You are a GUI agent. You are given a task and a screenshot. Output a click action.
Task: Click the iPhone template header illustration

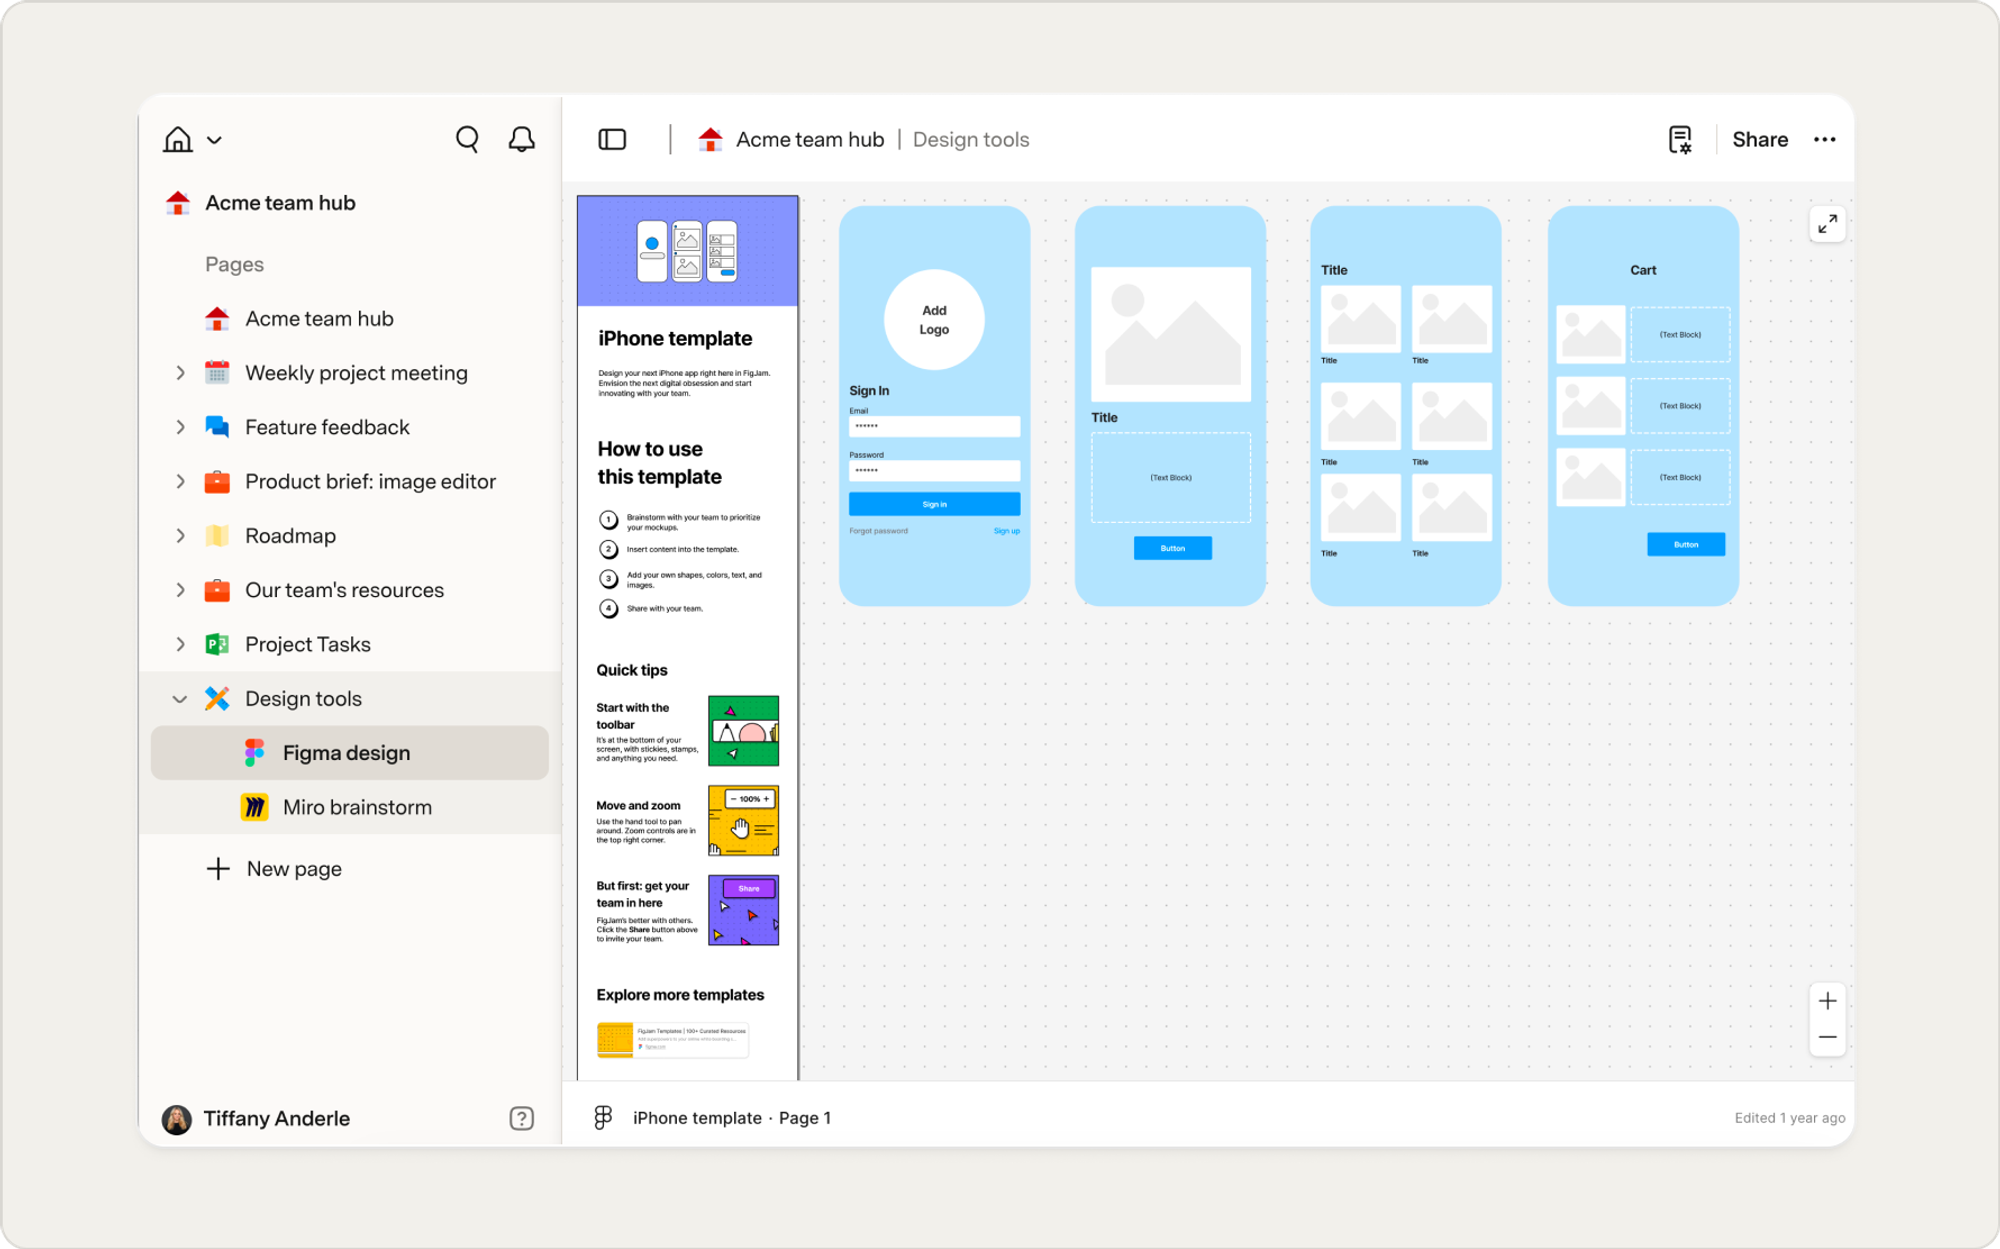(688, 251)
